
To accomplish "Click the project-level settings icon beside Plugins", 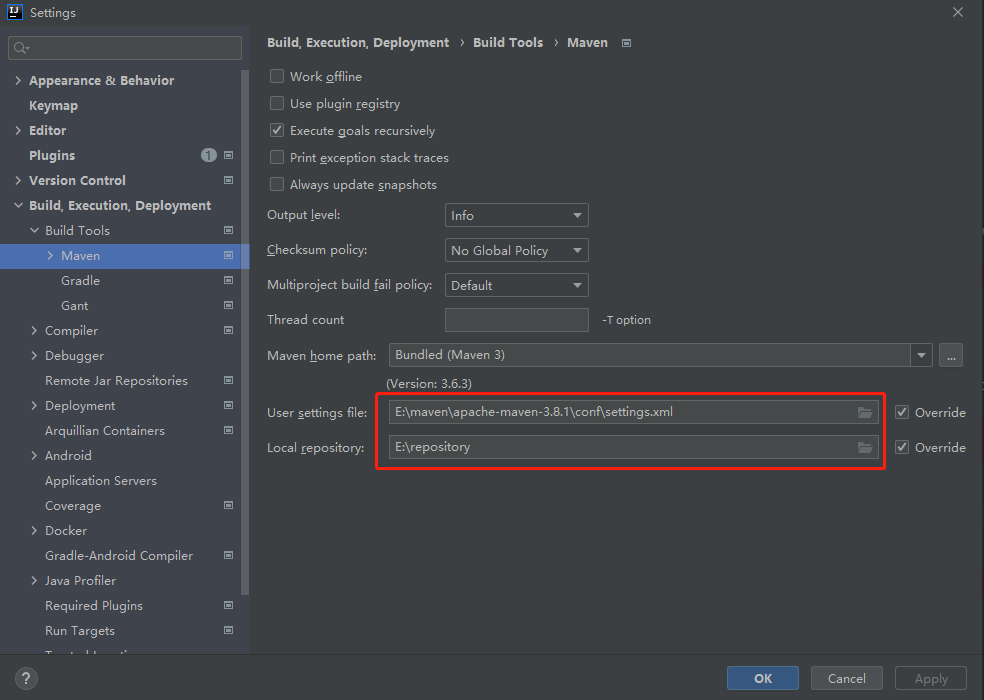I will 228,155.
